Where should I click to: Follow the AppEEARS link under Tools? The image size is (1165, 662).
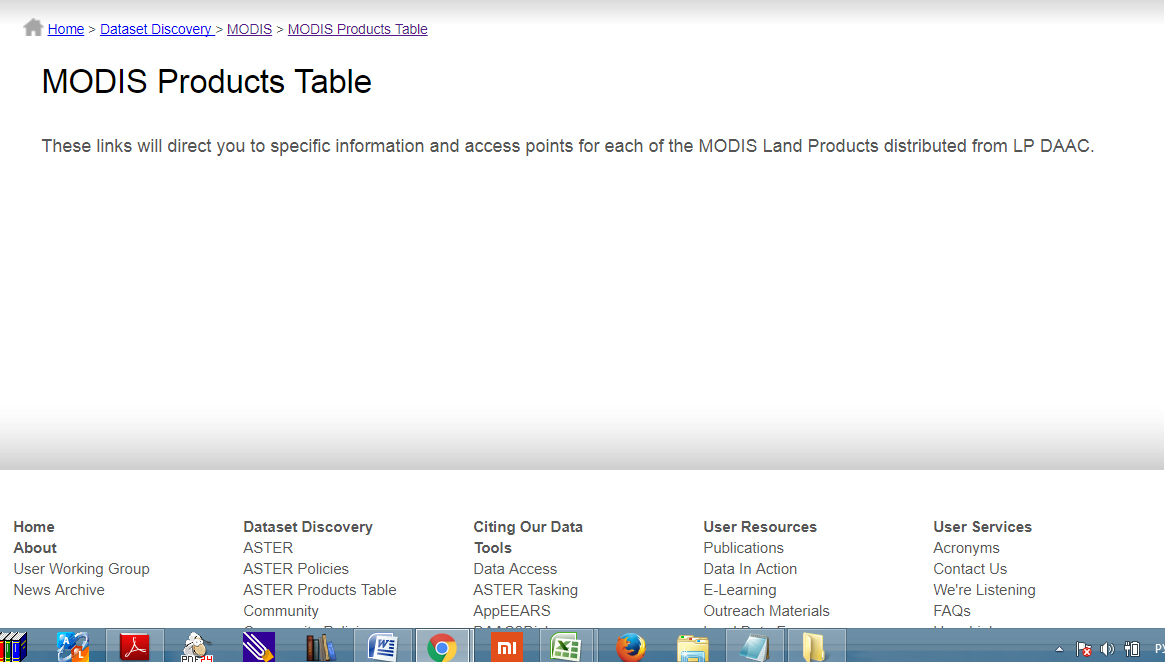pyautogui.click(x=511, y=610)
